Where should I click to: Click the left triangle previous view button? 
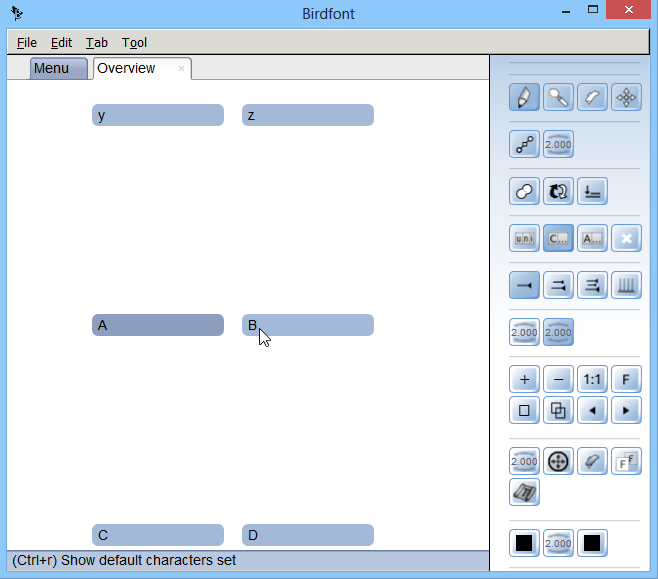pos(592,410)
